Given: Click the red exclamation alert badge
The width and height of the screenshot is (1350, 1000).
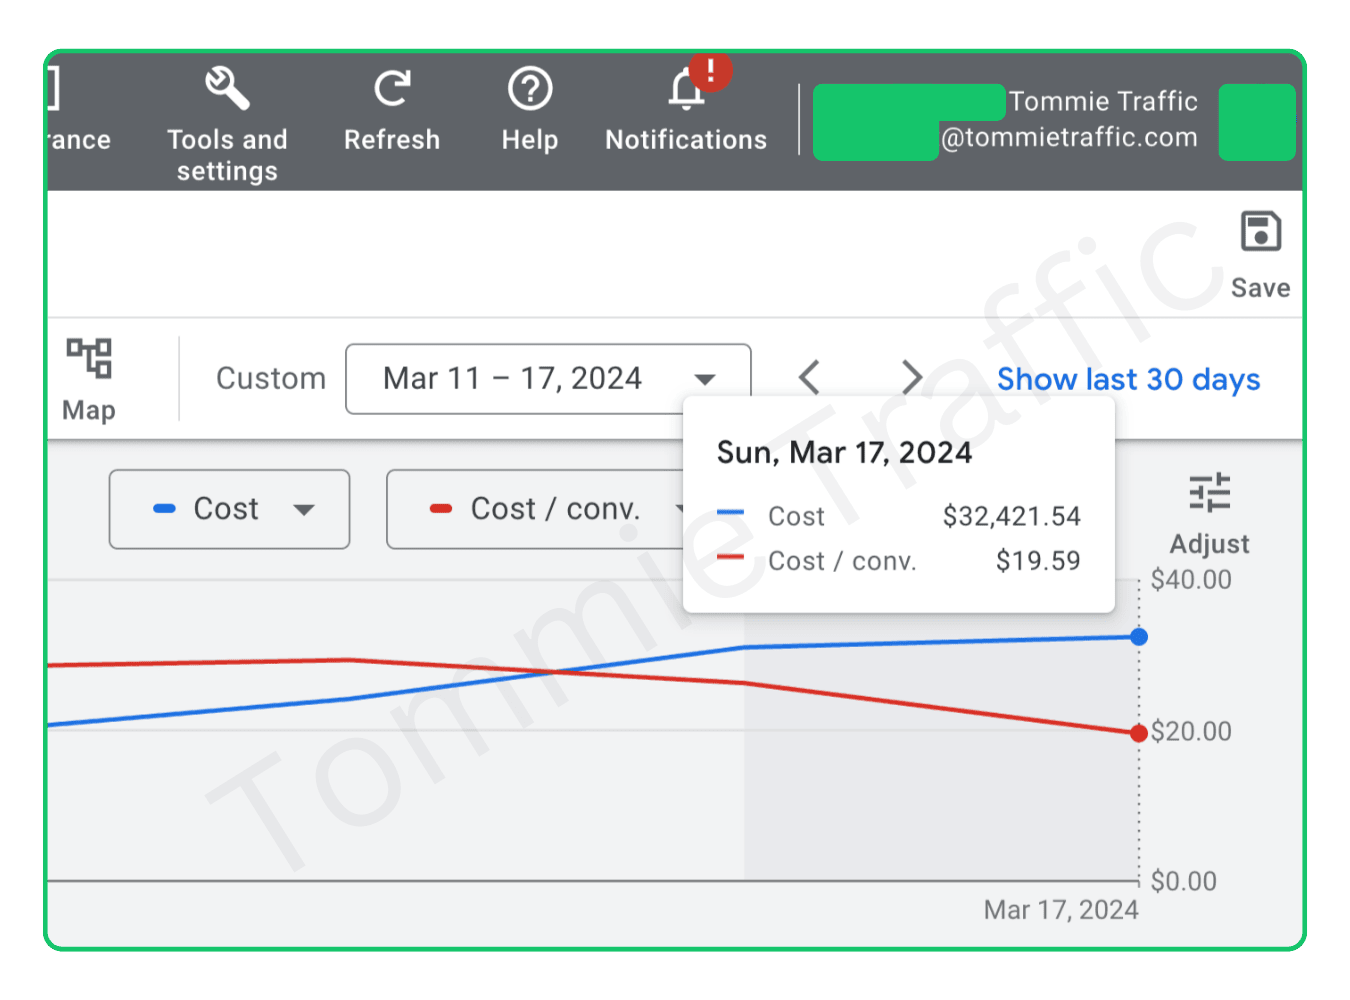Looking at the screenshot, I should (711, 71).
